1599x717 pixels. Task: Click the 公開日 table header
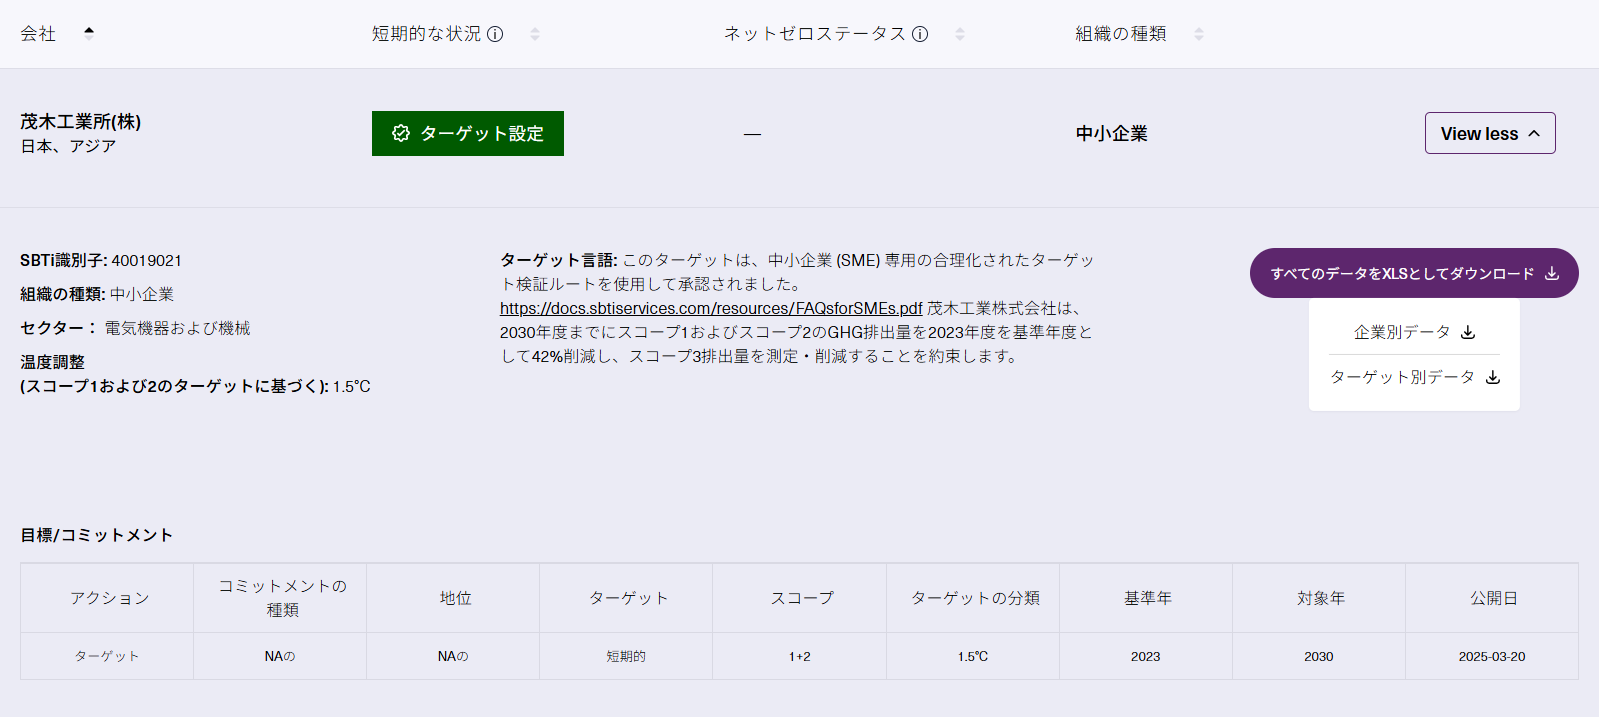coord(1492,598)
